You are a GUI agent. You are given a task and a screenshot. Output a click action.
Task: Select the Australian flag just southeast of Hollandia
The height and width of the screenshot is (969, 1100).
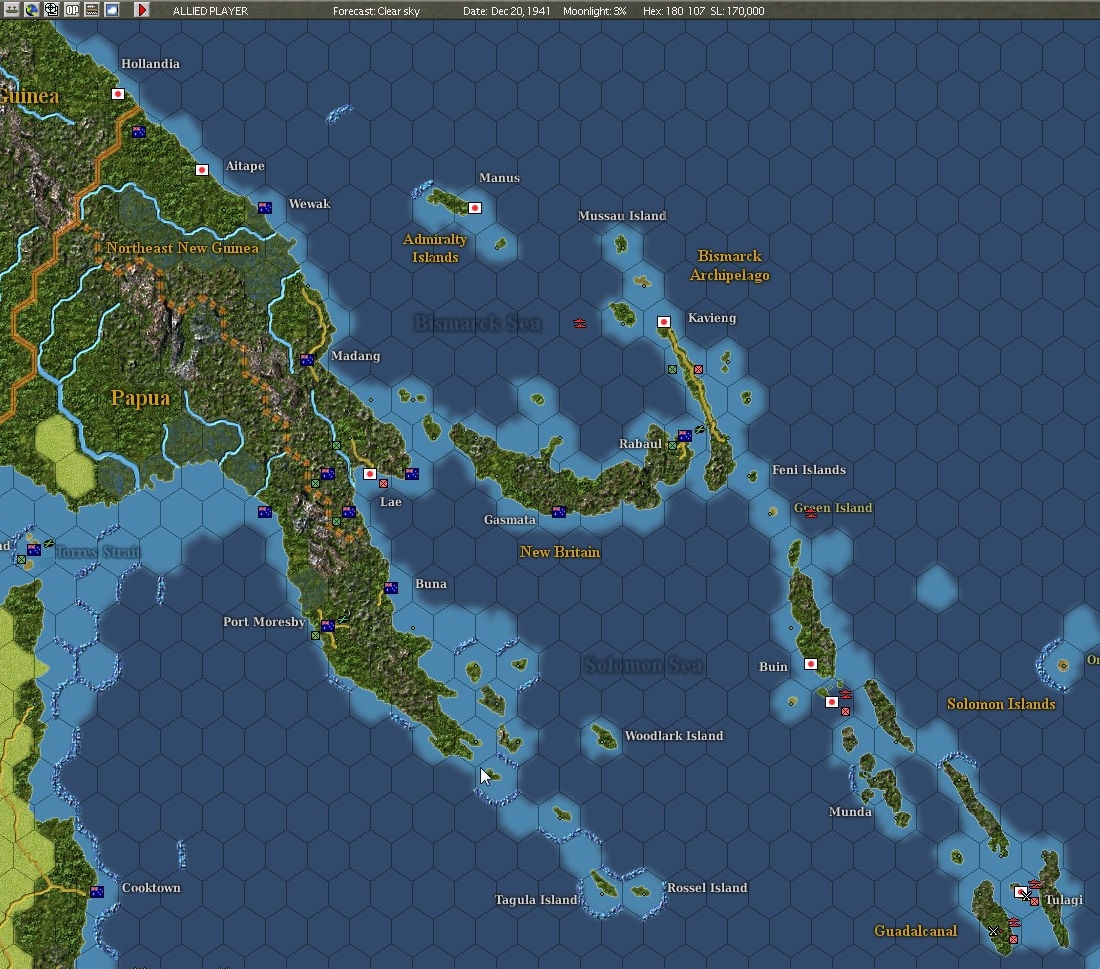click(139, 132)
